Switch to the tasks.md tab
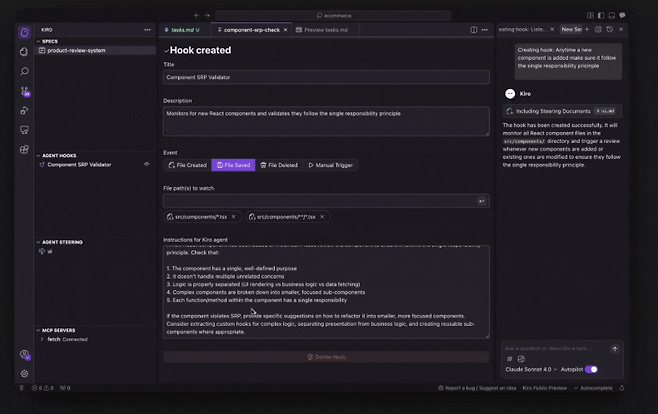Viewport: 658px width, 414px height. tap(187, 30)
